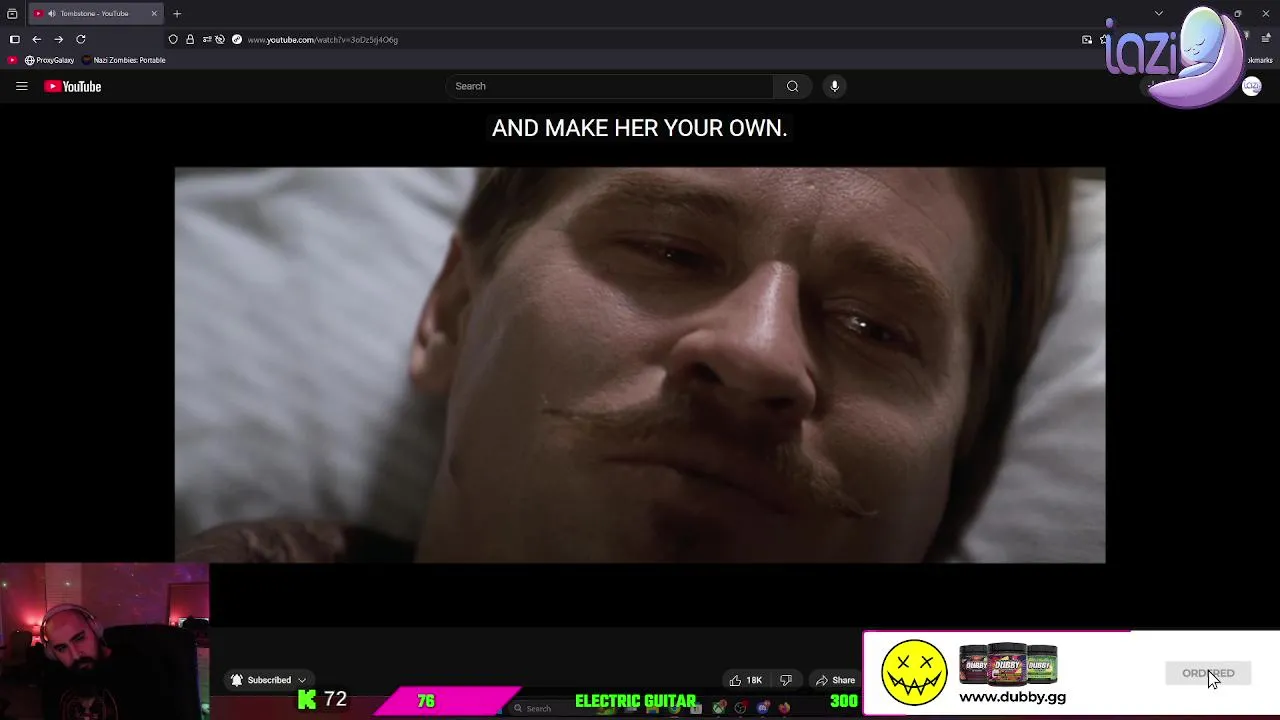Click the shield tracking protection icon
This screenshot has width=1280, height=720.
[x=173, y=39]
